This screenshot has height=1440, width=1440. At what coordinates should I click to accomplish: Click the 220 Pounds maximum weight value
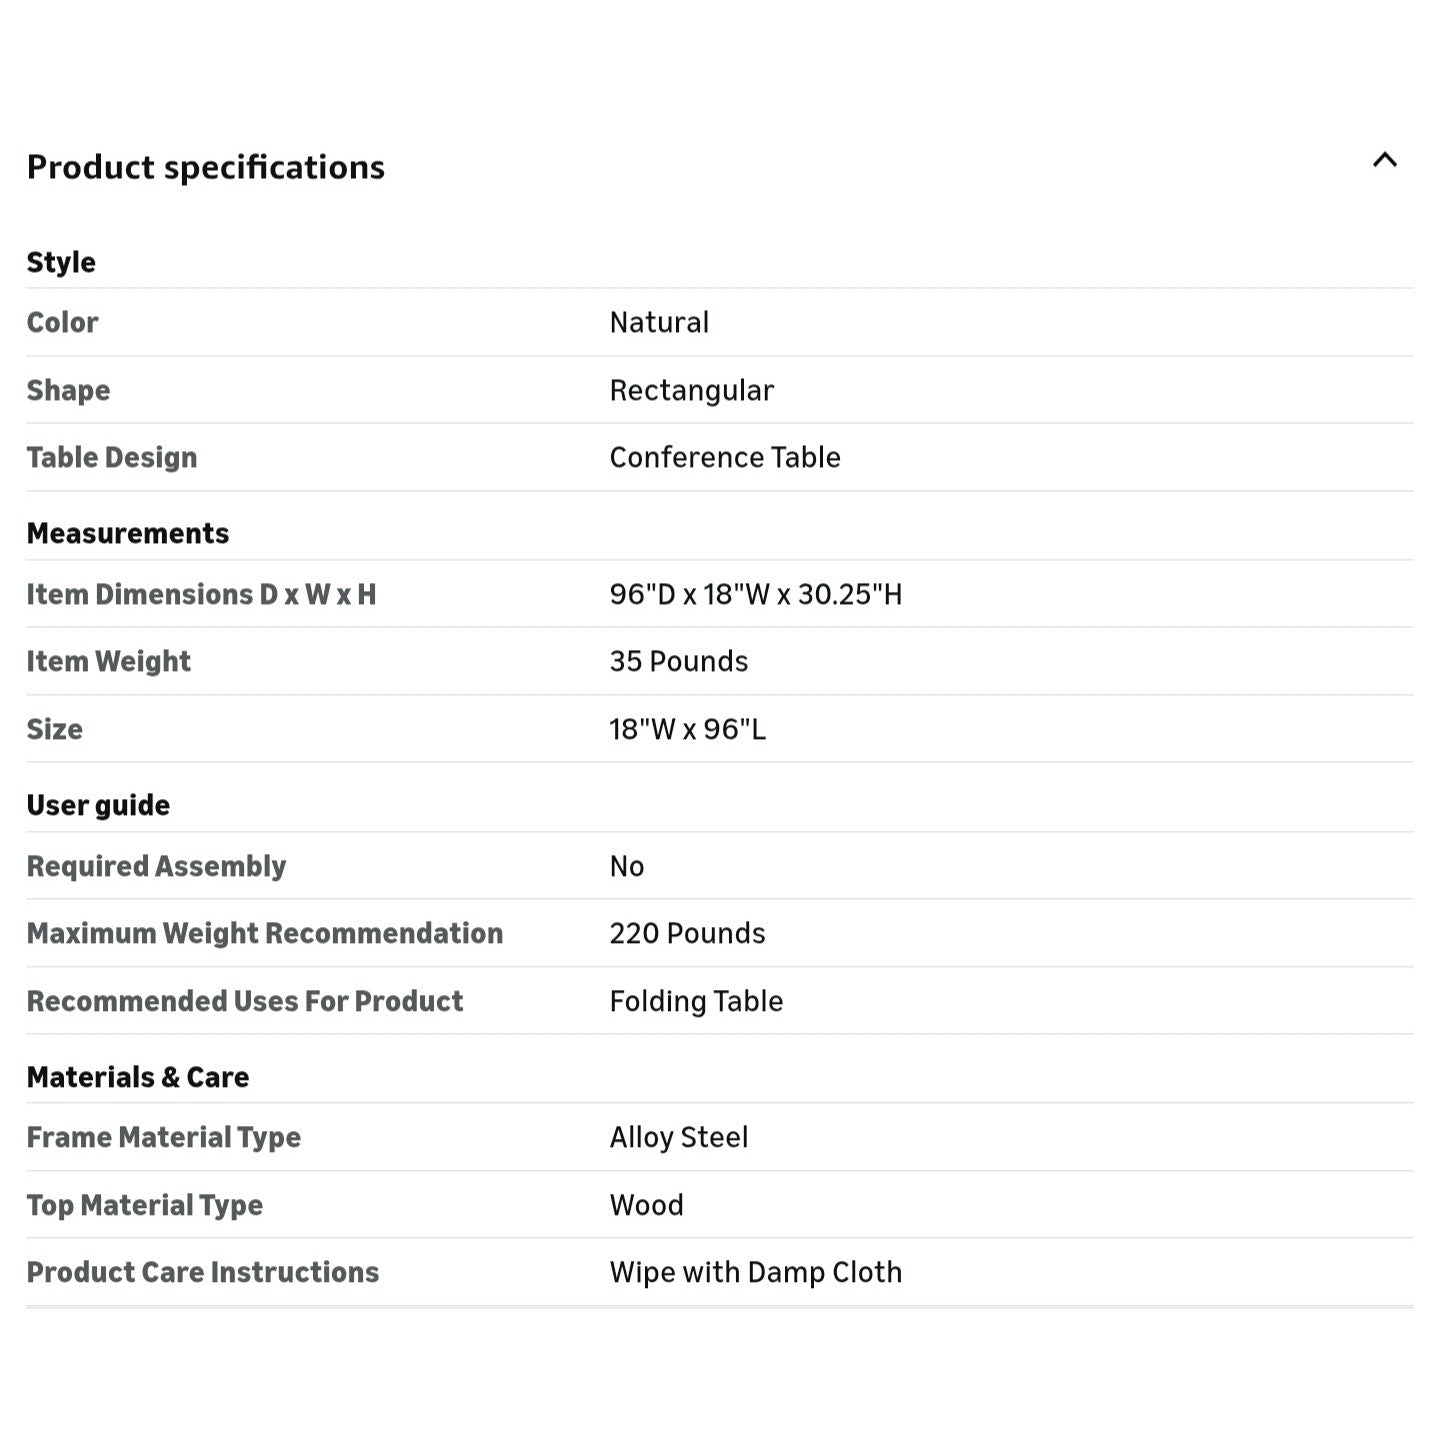click(687, 933)
